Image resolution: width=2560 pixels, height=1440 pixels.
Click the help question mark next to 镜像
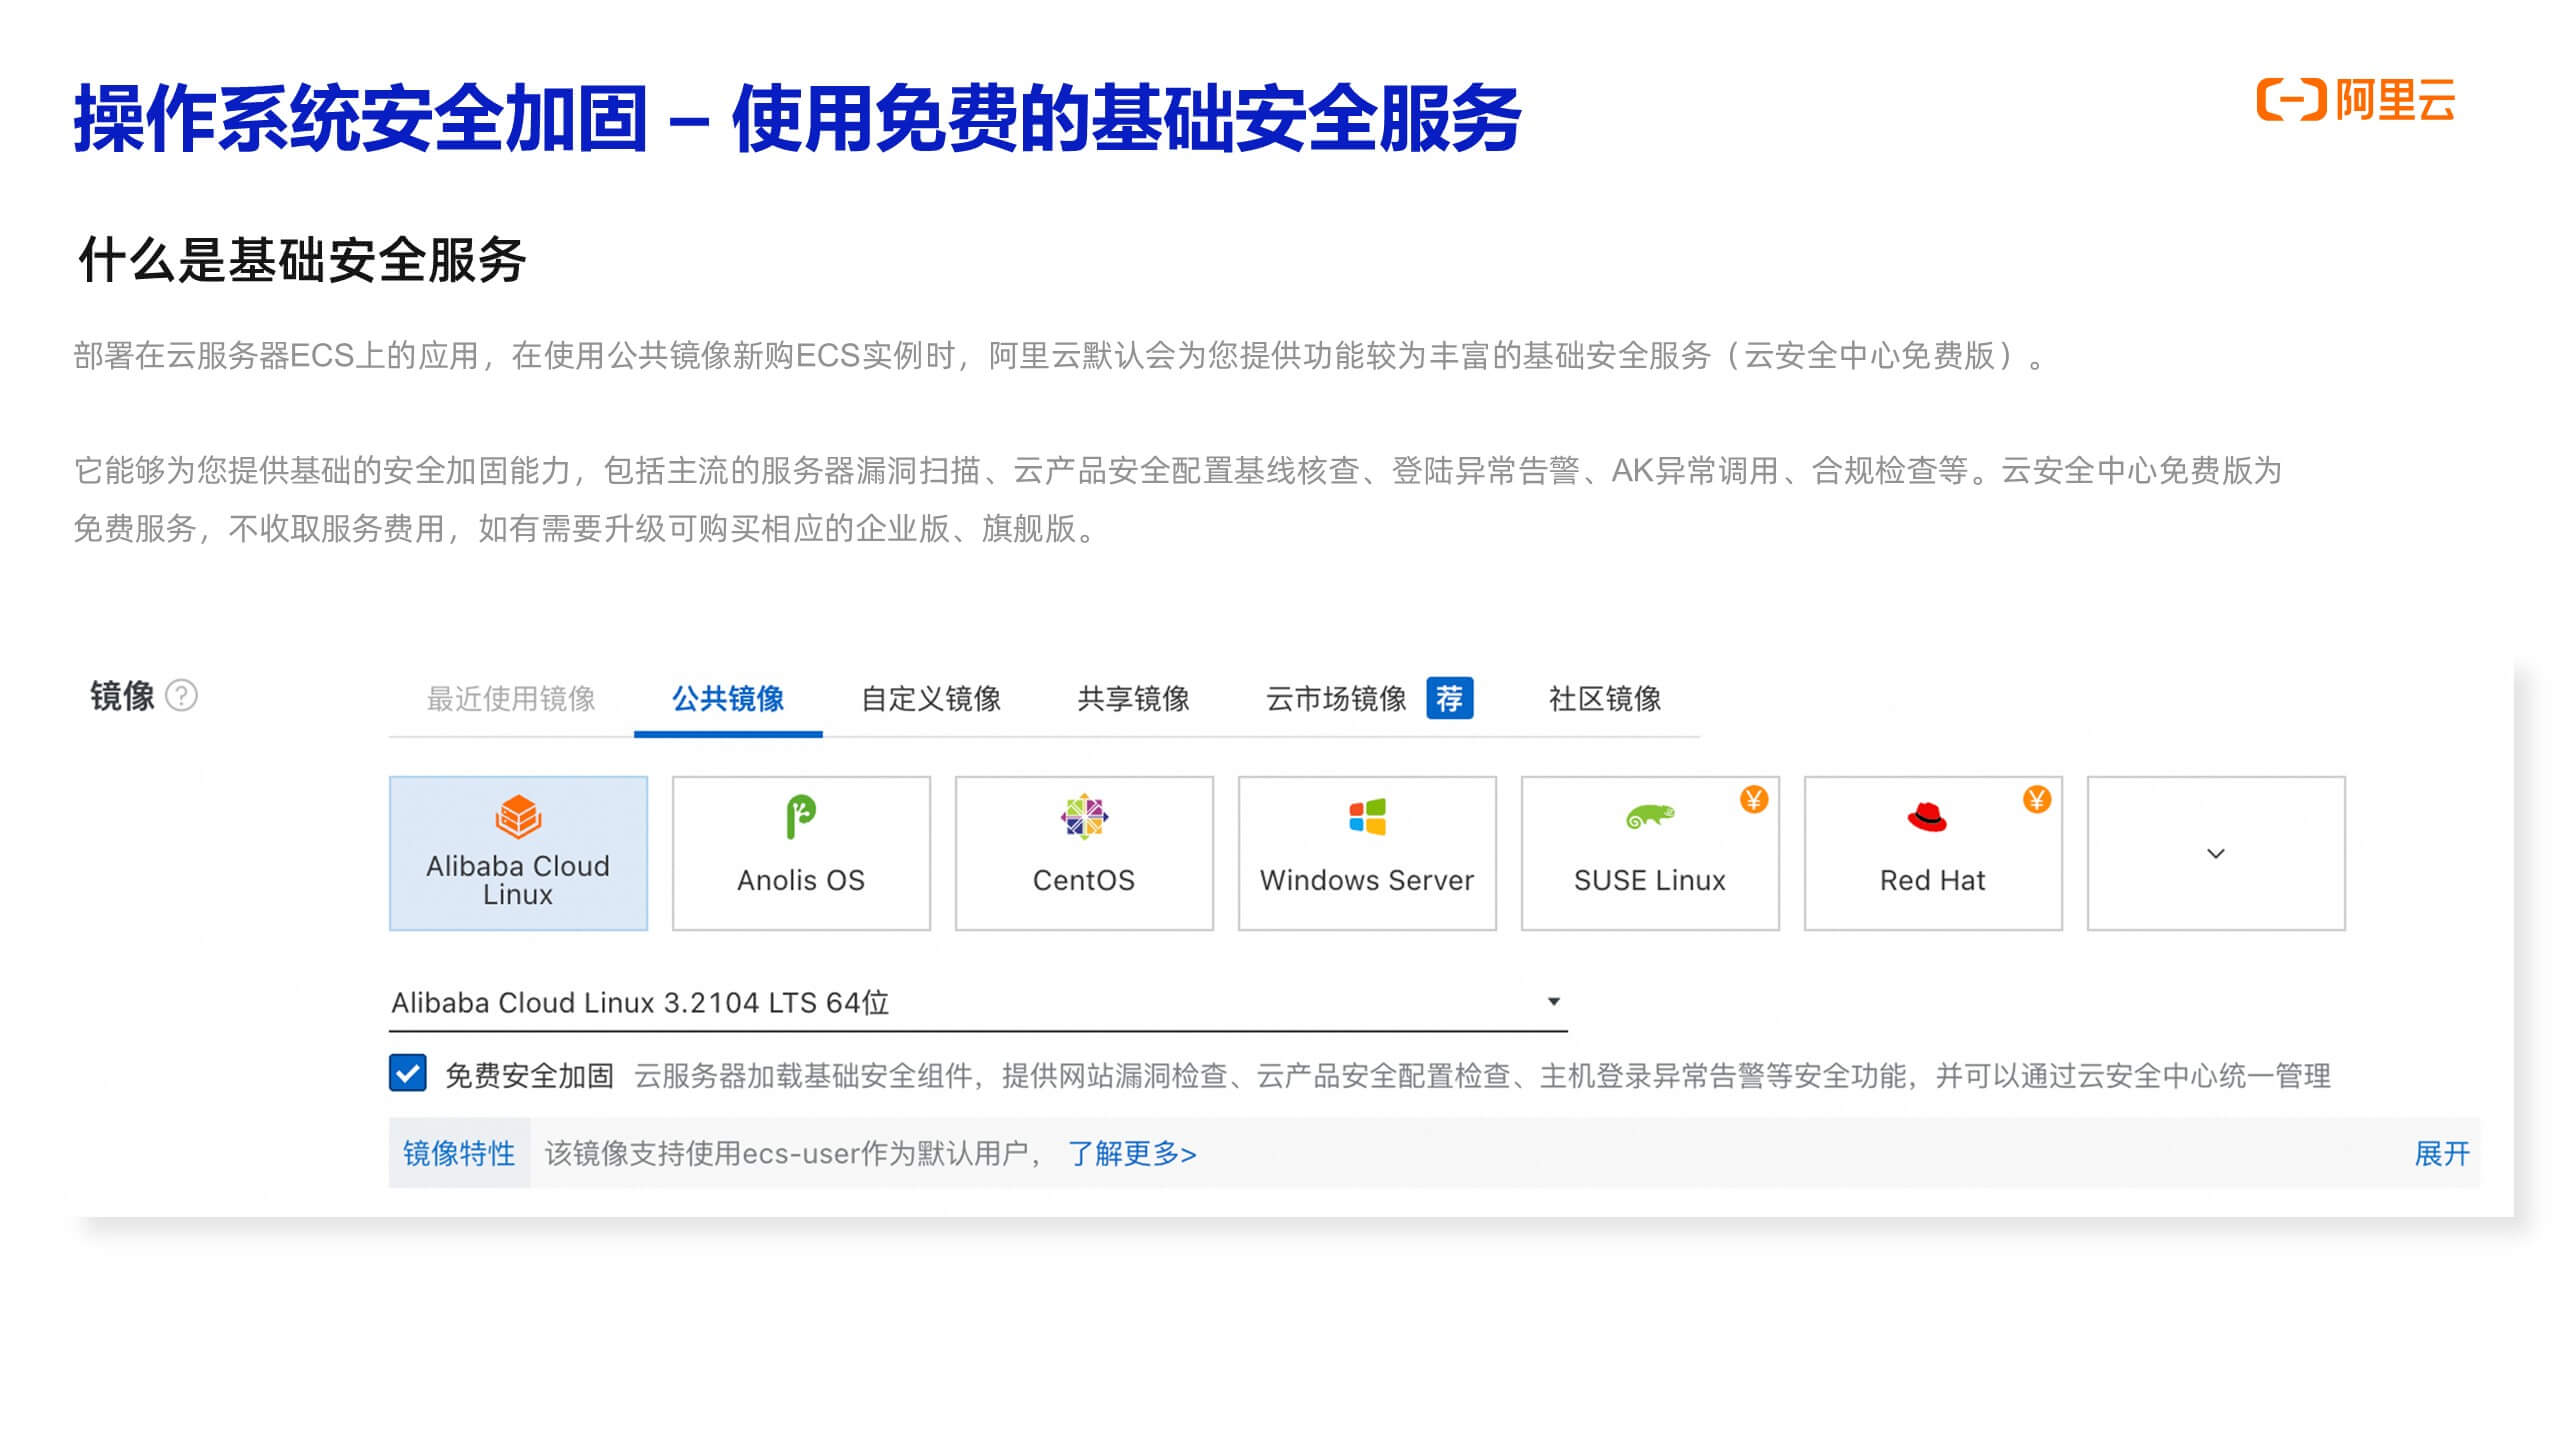pyautogui.click(x=181, y=695)
